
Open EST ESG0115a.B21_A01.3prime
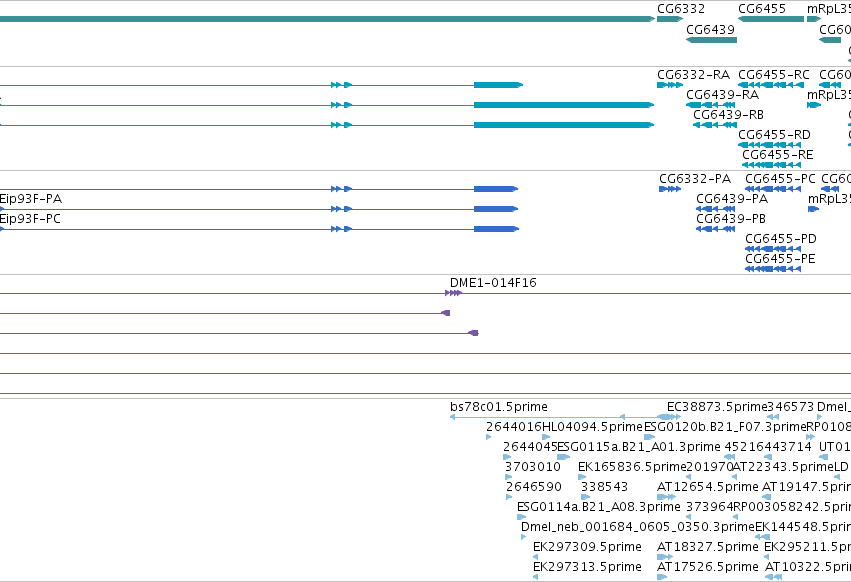point(639,447)
